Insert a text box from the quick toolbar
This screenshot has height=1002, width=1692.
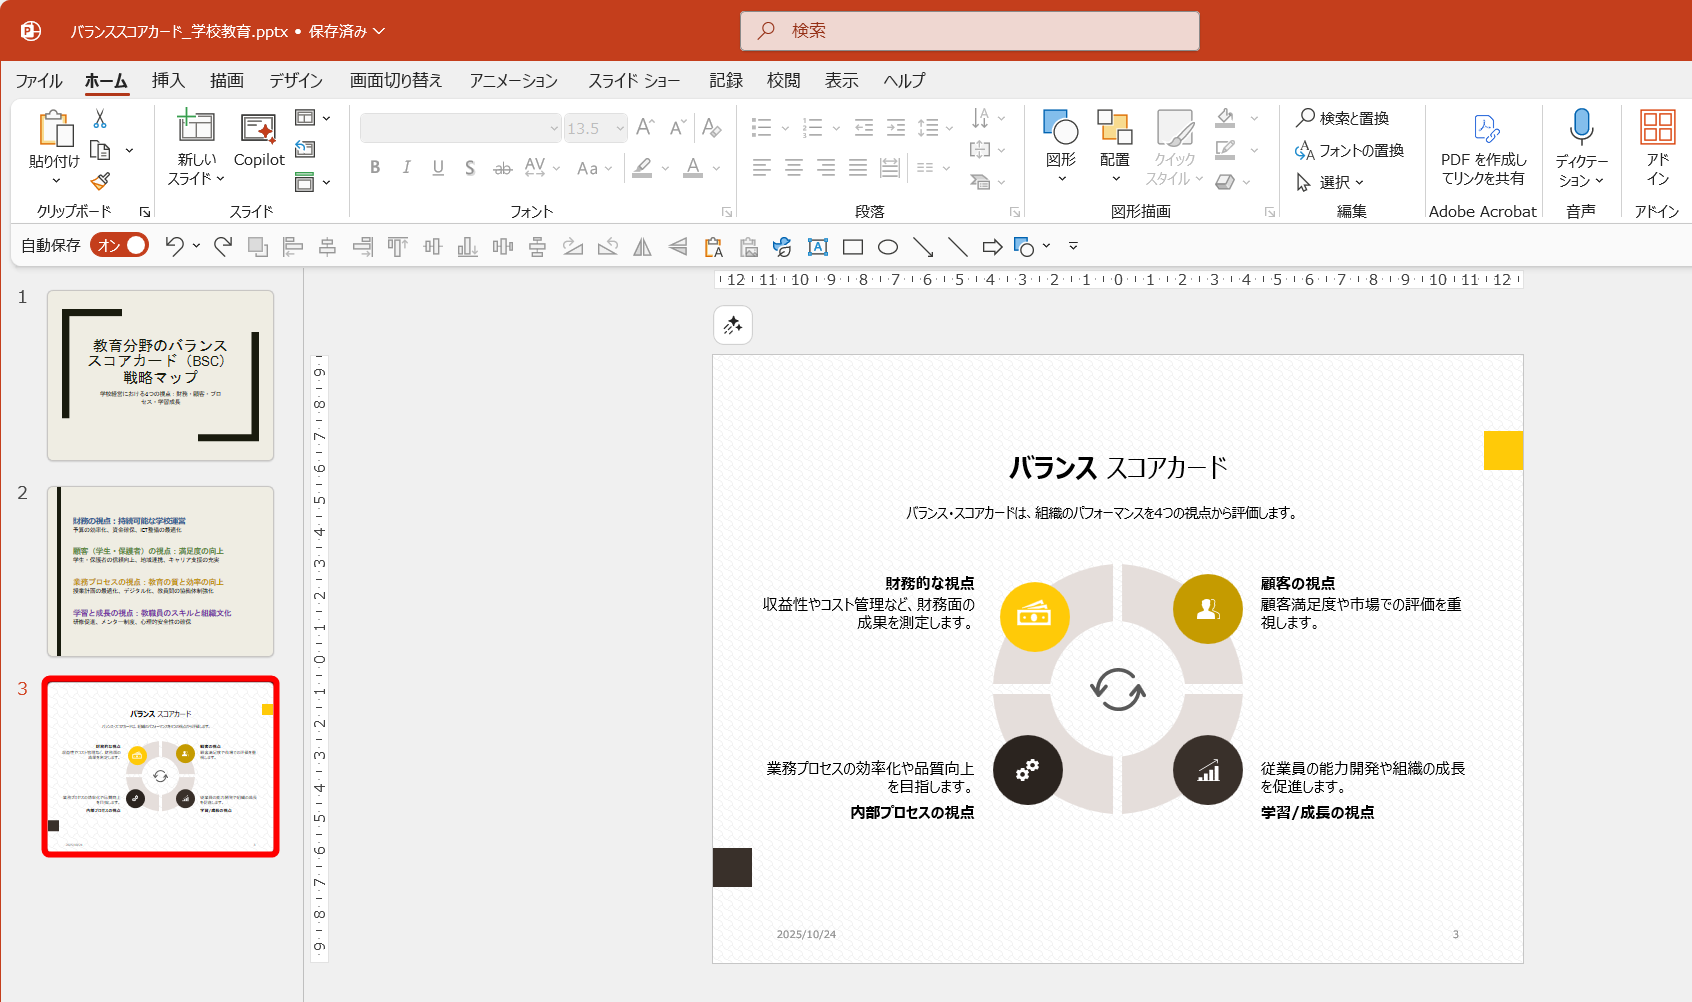coord(817,246)
